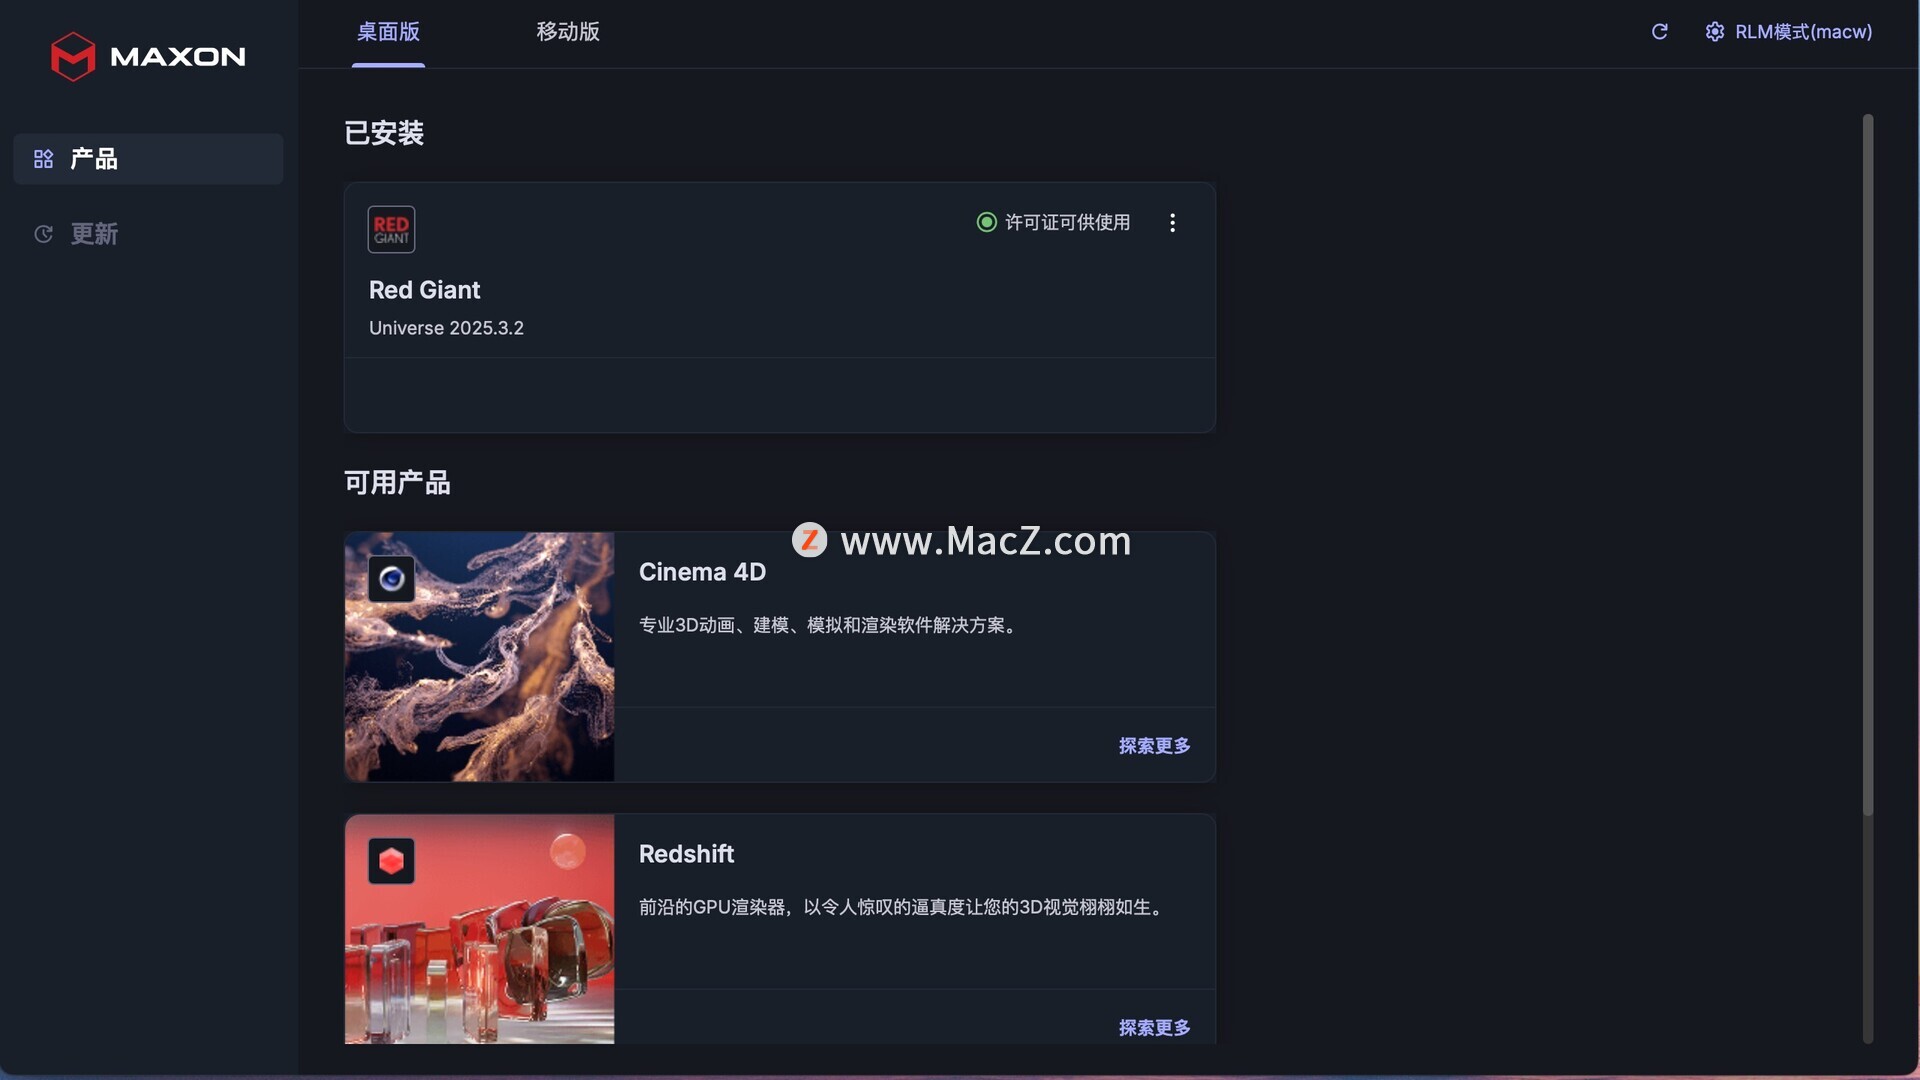Screen dimensions: 1920x1080
Task: Click the 许可证可供使用 status text
Action: click(1067, 222)
